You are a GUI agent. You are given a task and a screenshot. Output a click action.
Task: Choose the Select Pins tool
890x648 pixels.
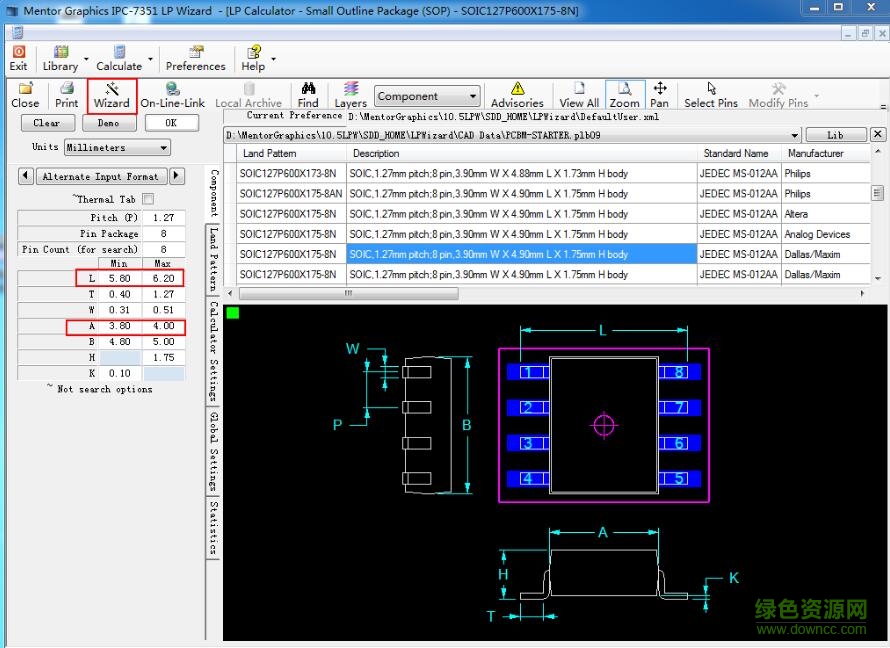click(710, 95)
